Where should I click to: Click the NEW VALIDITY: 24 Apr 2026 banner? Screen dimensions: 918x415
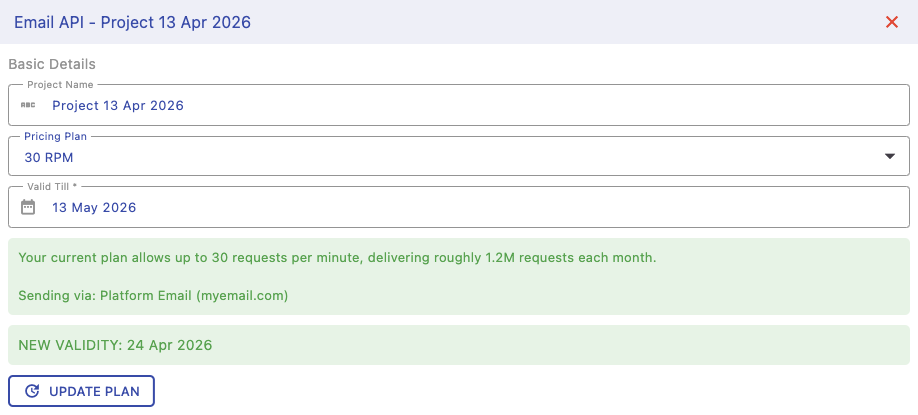pyautogui.click(x=116, y=345)
